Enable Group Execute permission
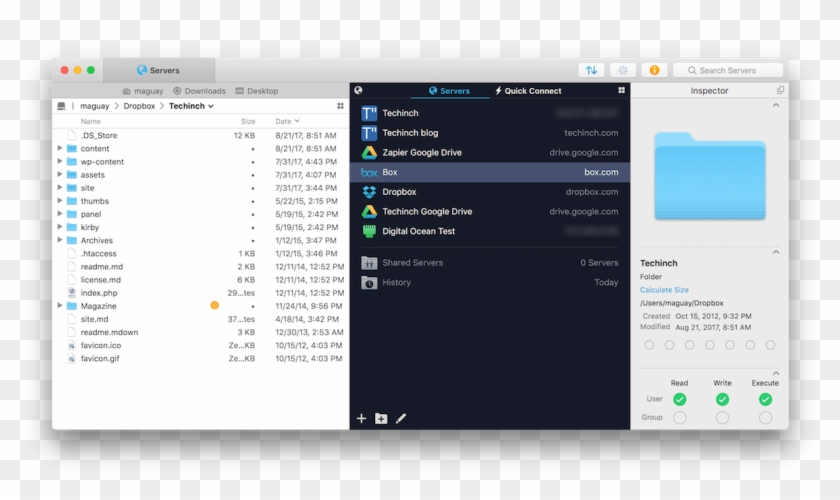 pos(765,417)
